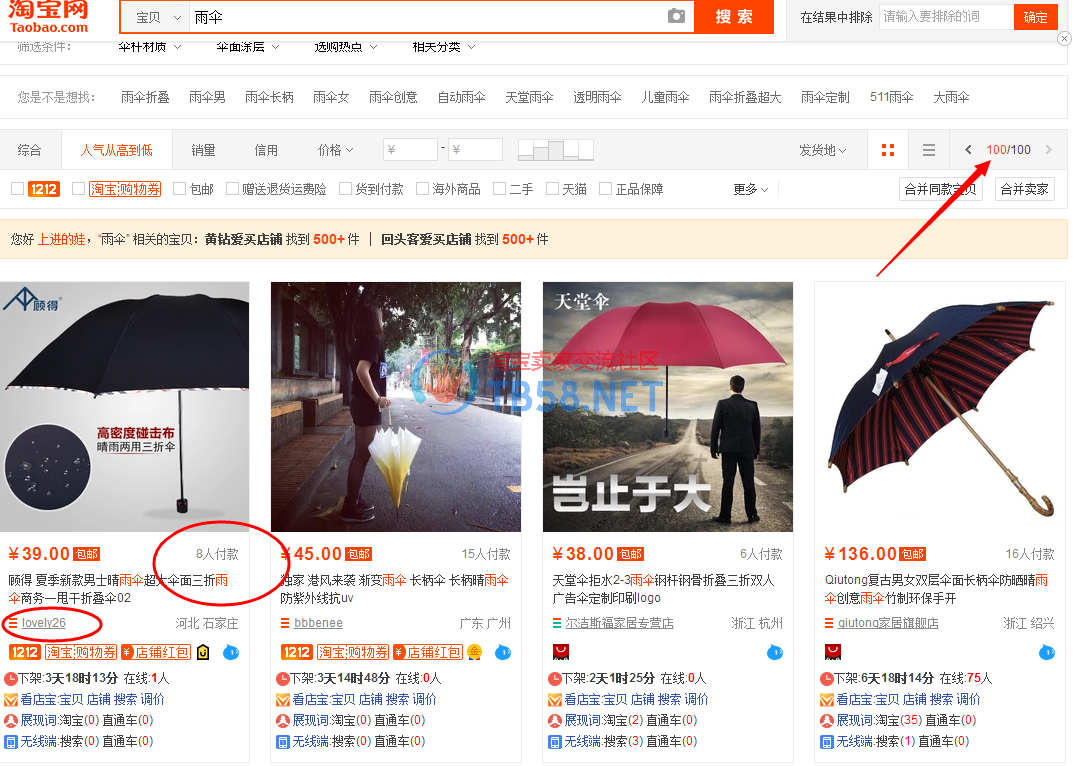Select the 销量 sort tab

coord(203,150)
